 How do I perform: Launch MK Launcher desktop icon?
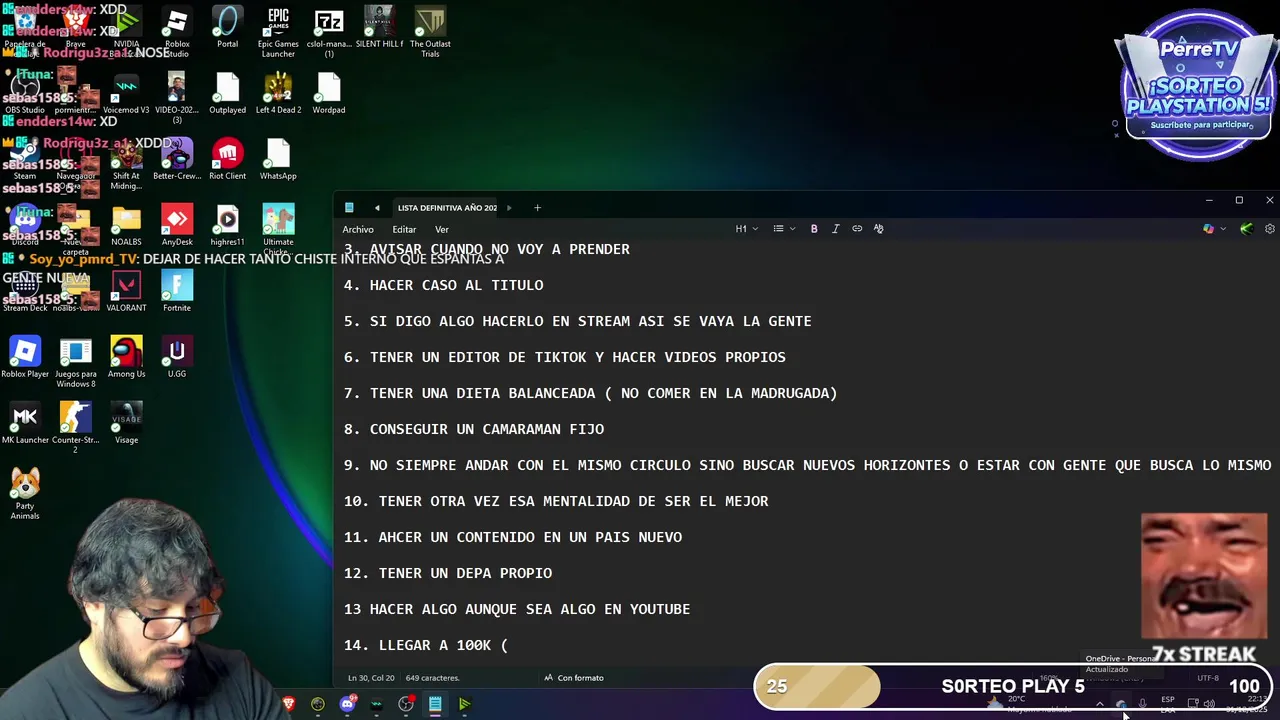pyautogui.click(x=25, y=424)
